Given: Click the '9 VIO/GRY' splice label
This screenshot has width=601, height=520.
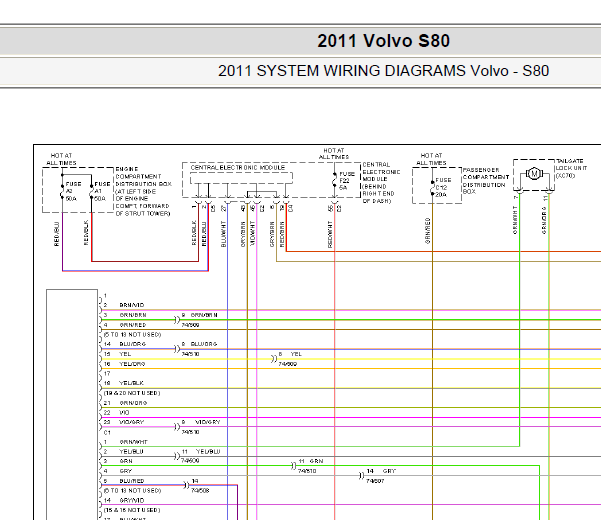Looking at the screenshot, I should click(201, 422).
